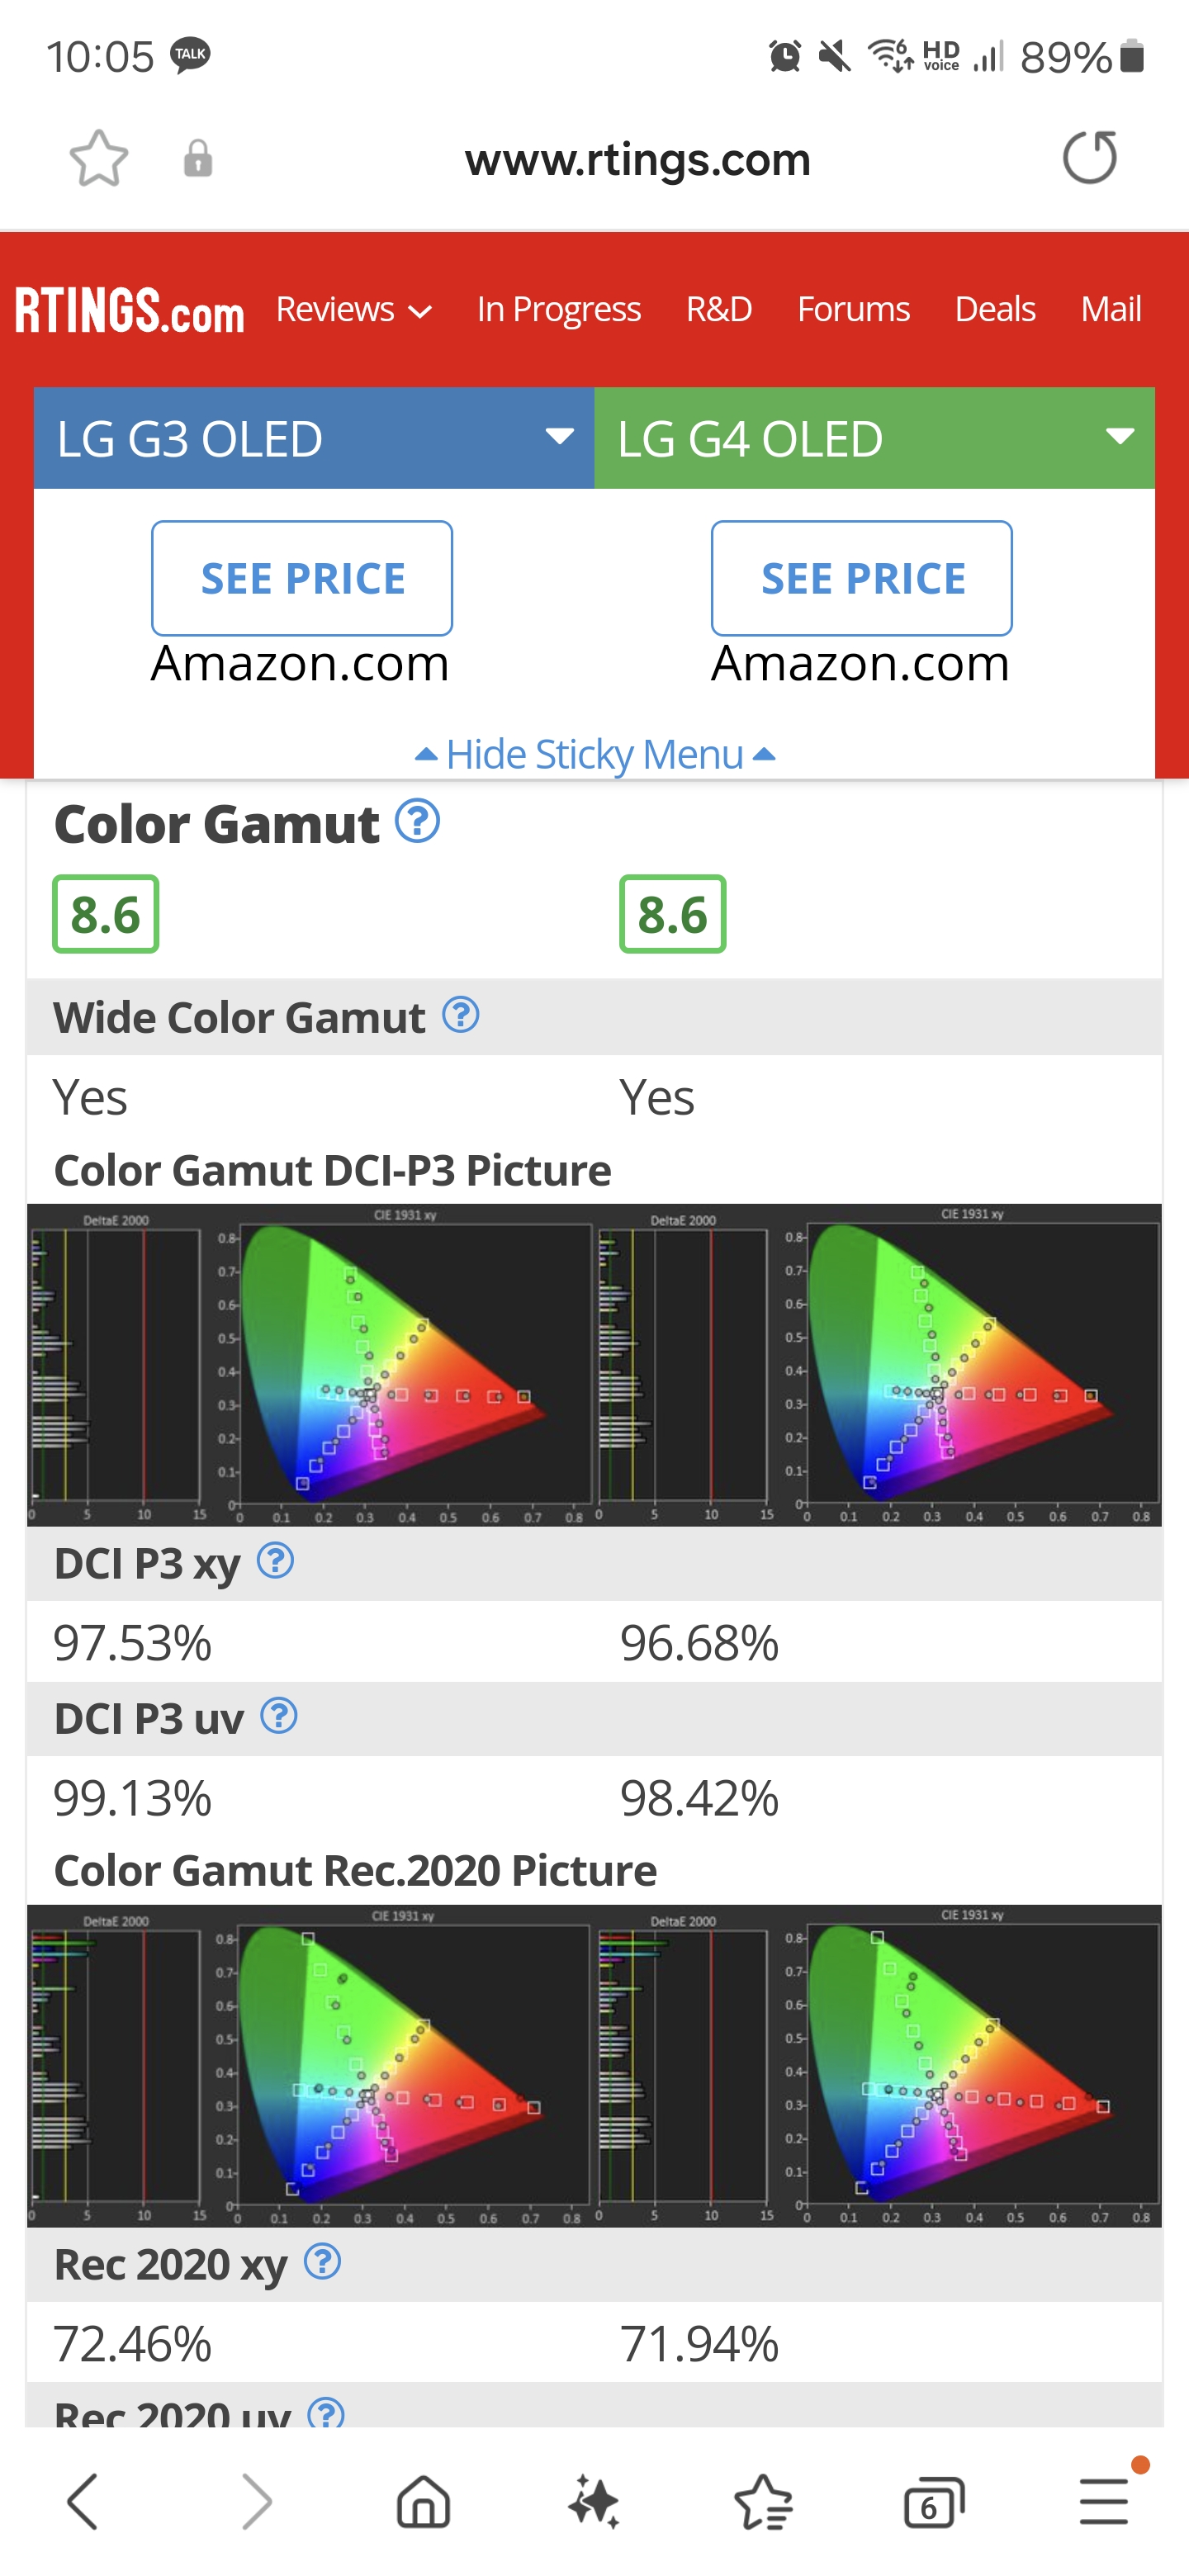Image resolution: width=1189 pixels, height=2576 pixels.
Task: Open help for Color Gamut
Action: (x=417, y=822)
